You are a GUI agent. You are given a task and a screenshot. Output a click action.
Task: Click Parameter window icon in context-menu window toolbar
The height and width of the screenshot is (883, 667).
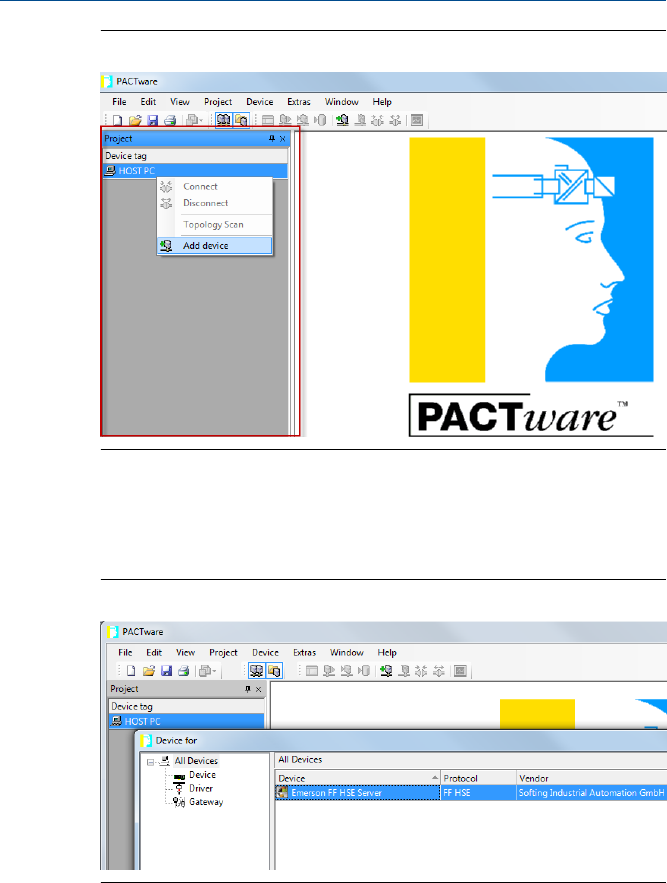[x=268, y=120]
